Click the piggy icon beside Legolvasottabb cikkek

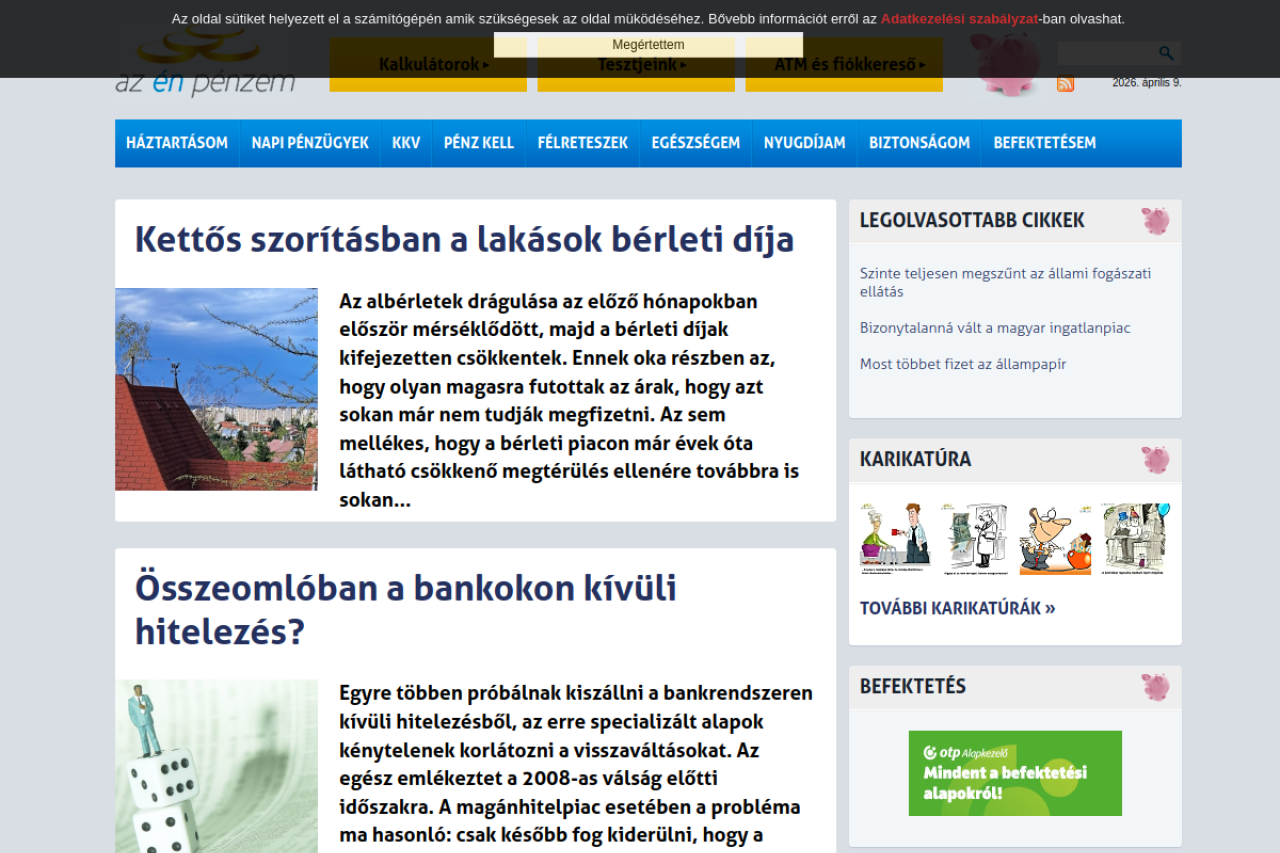pyautogui.click(x=1155, y=221)
